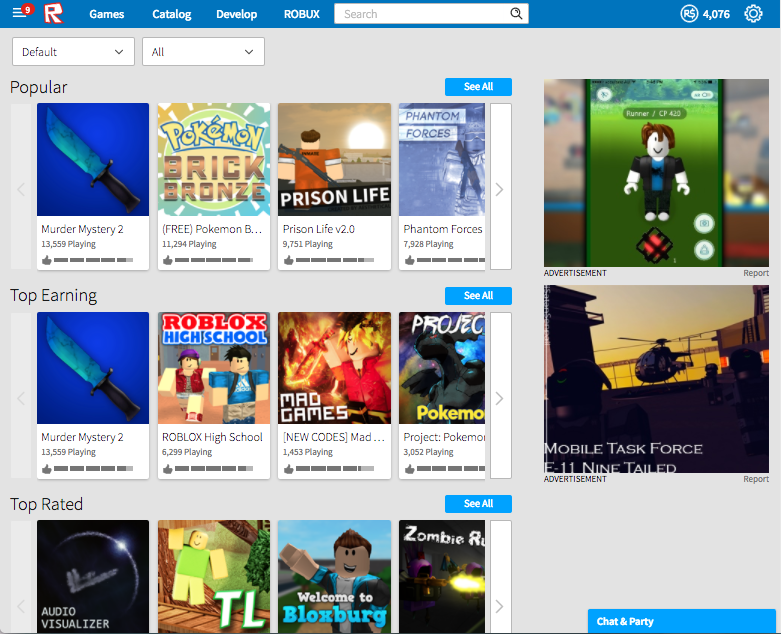Image resolution: width=781 pixels, height=634 pixels.
Task: Click the ROBLOX High School title text
Action: tap(212, 437)
